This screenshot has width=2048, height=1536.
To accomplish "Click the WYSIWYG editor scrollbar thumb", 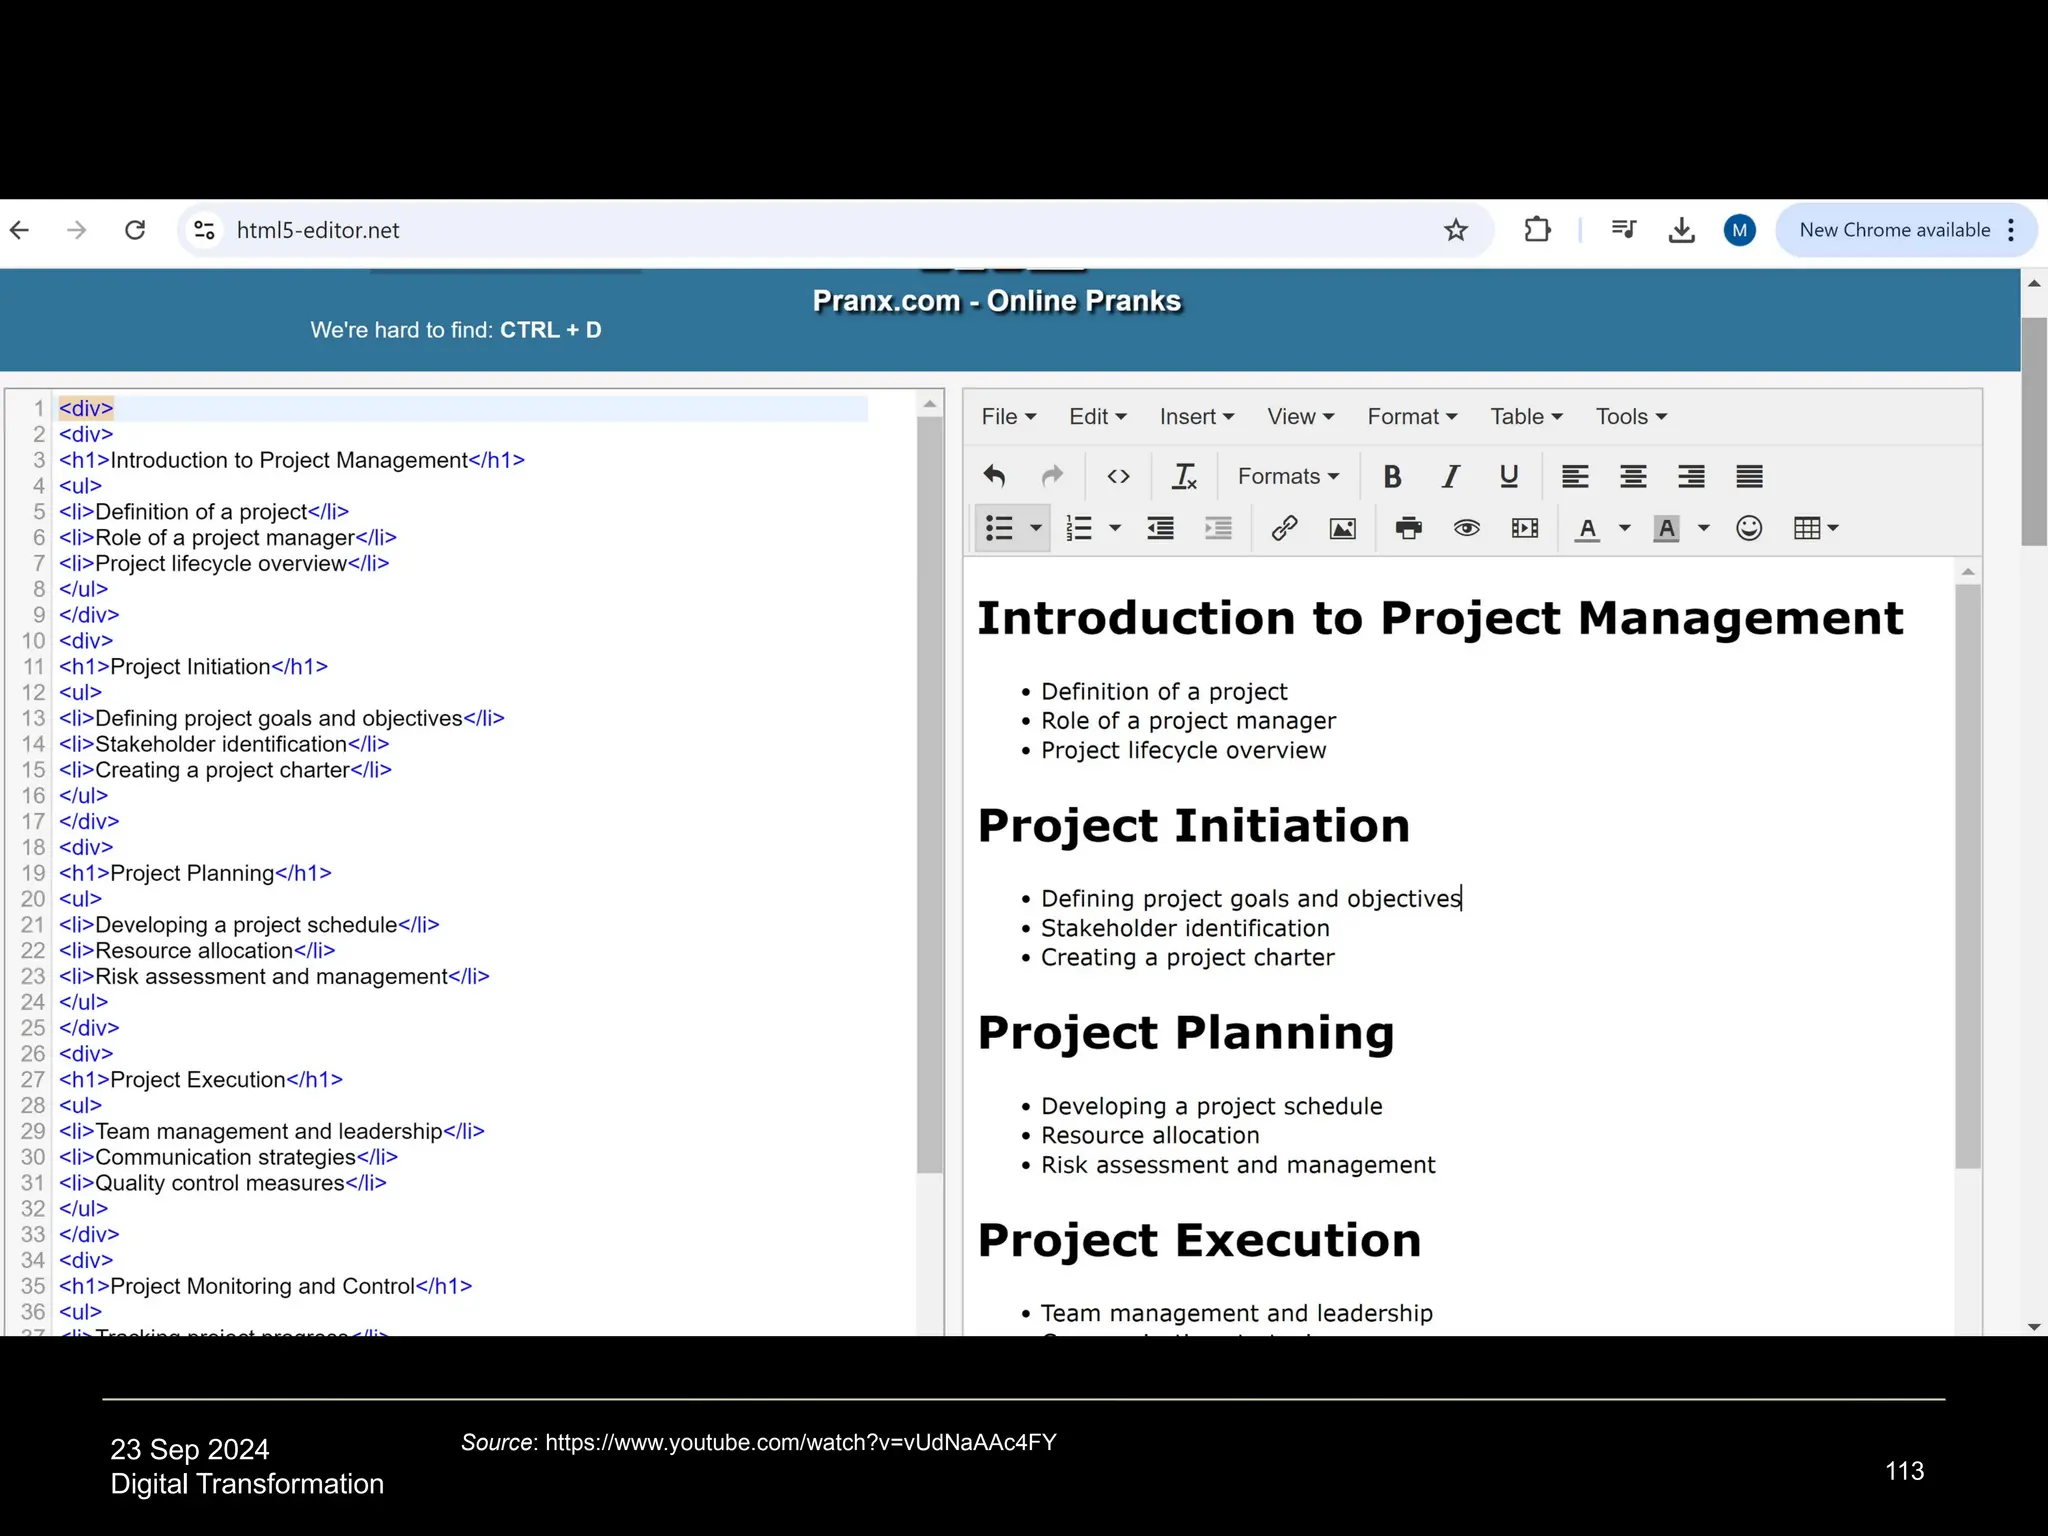I will [1968, 876].
